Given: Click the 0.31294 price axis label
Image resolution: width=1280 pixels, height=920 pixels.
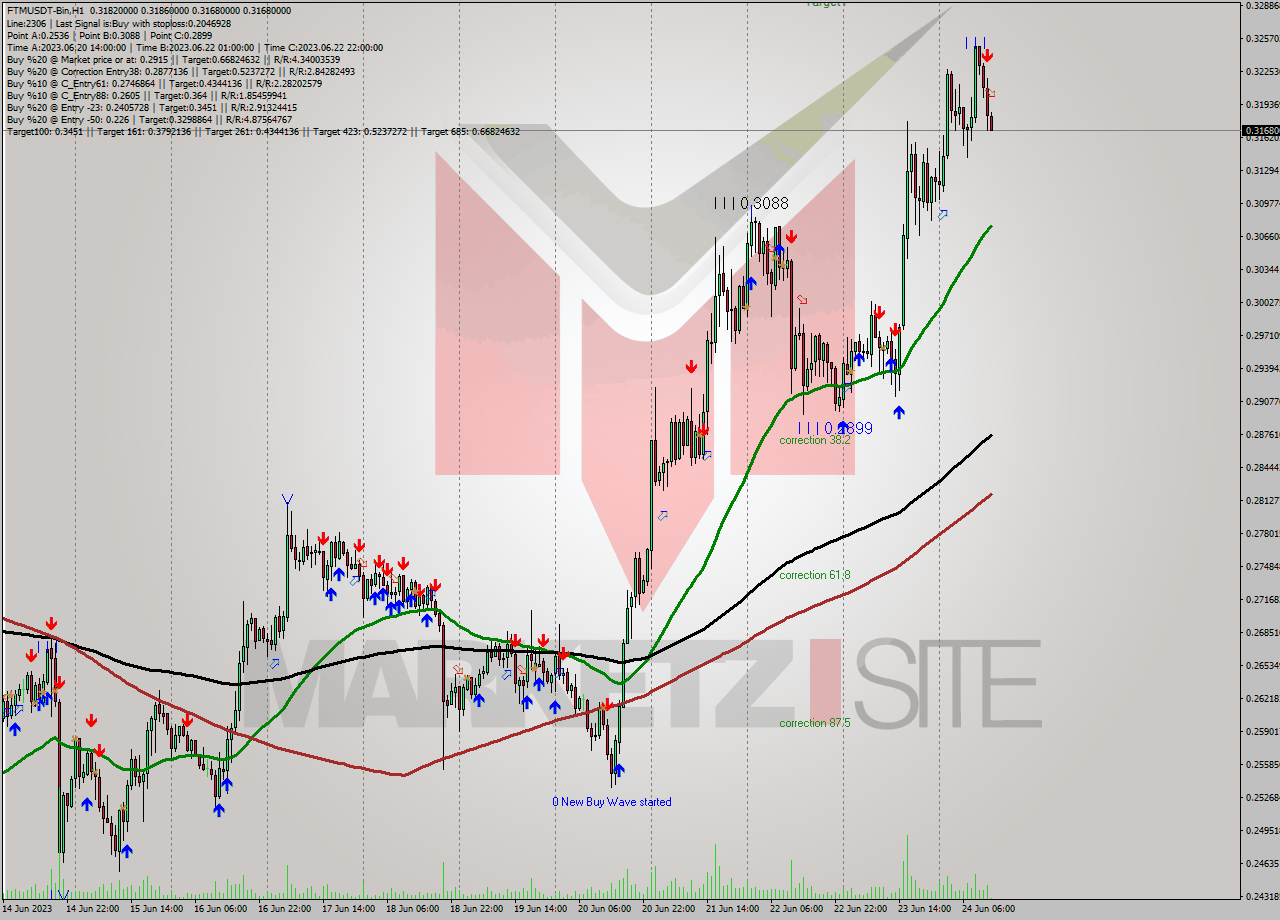Looking at the screenshot, I should (x=1261, y=170).
